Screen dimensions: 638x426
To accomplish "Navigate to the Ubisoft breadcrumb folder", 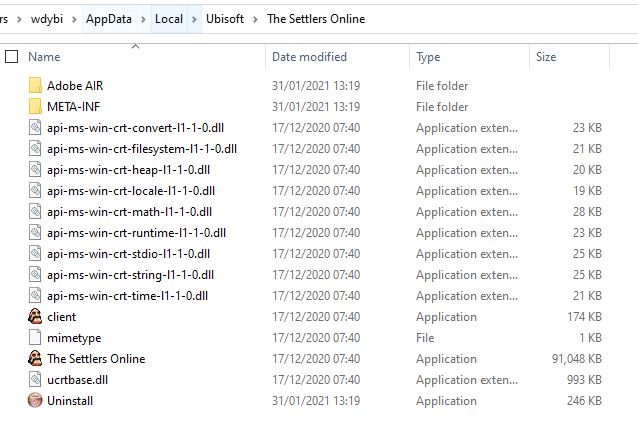I will coord(226,19).
